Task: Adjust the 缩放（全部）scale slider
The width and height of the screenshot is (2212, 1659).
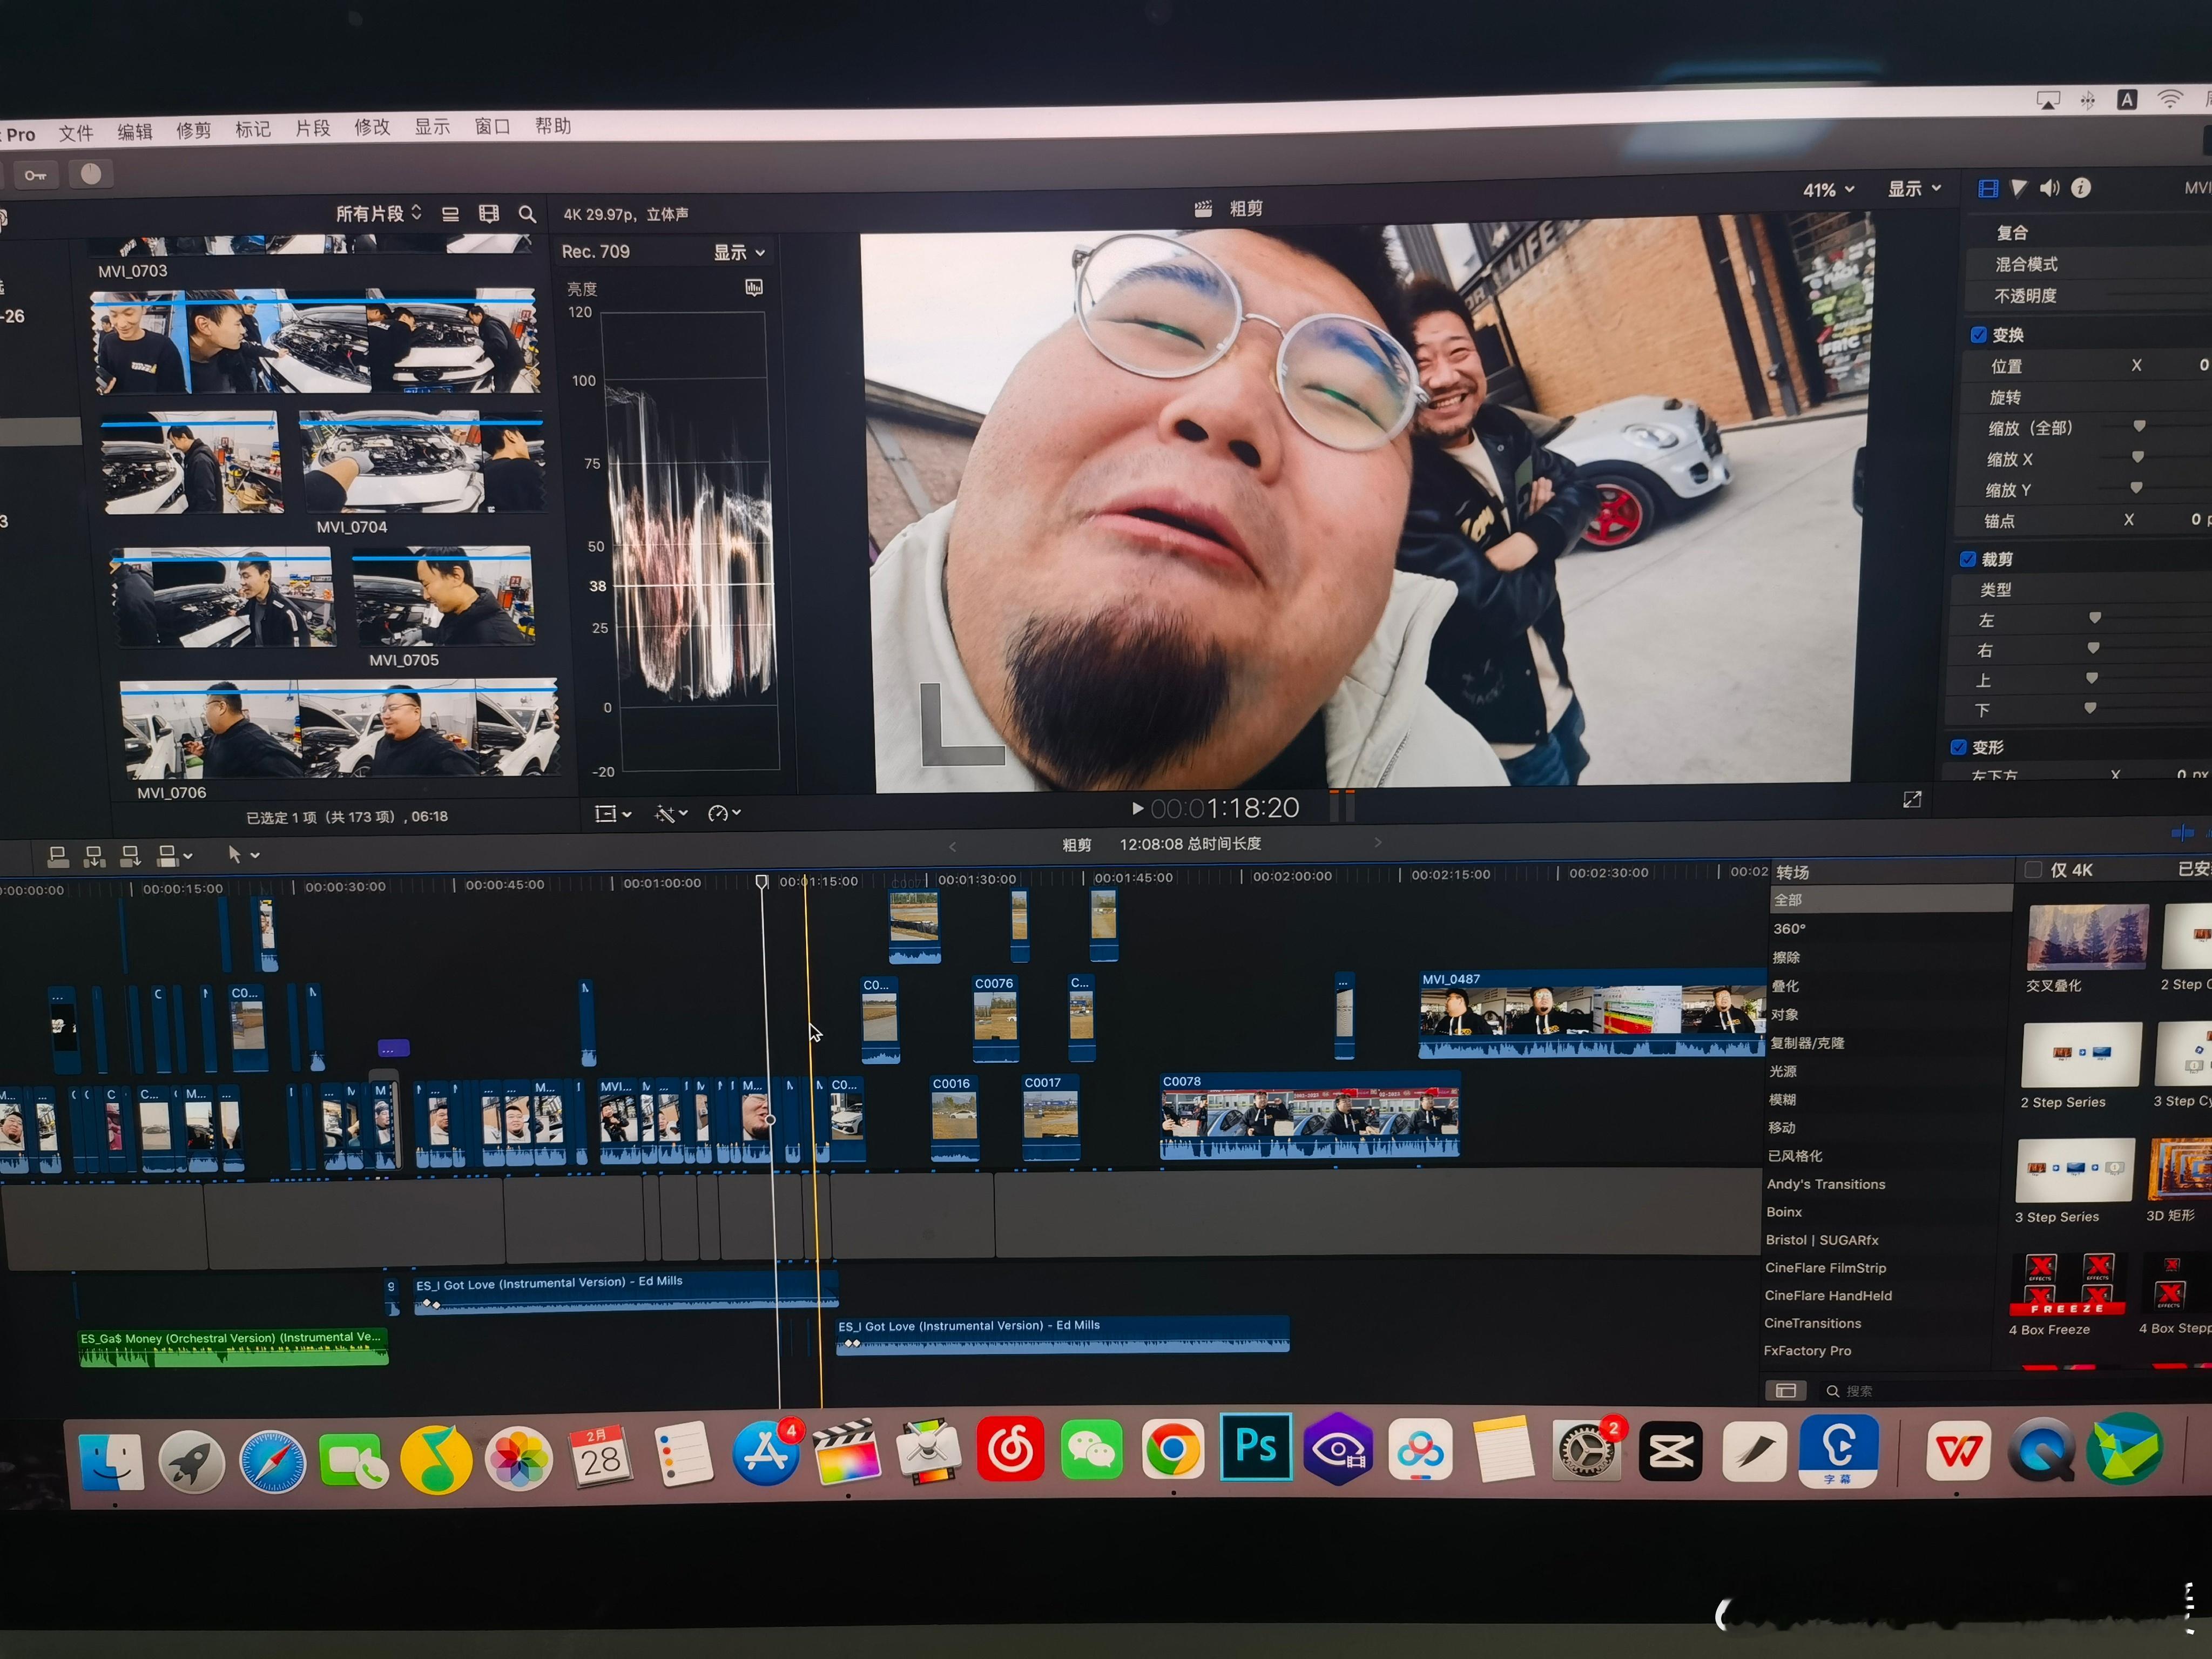Action: coord(2138,426)
